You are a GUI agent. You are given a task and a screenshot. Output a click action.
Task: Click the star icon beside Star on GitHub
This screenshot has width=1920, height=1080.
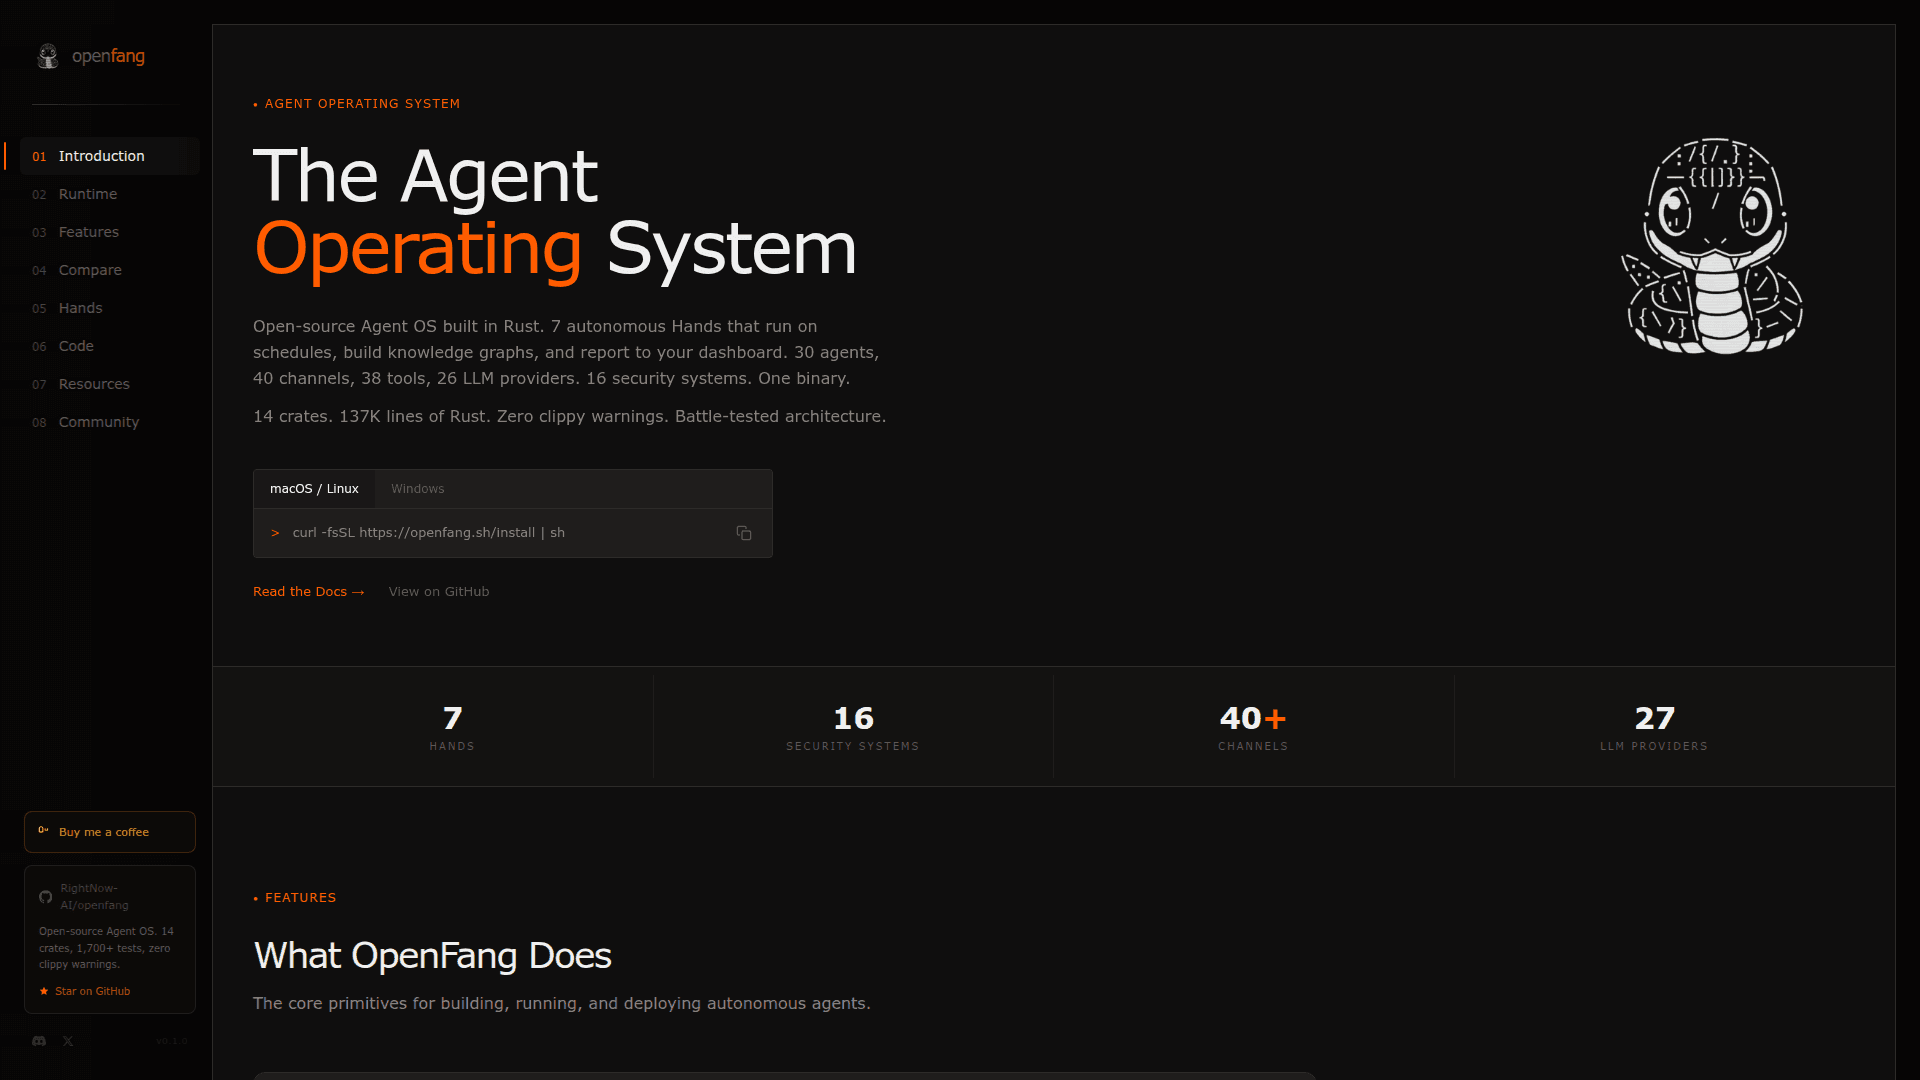point(44,991)
